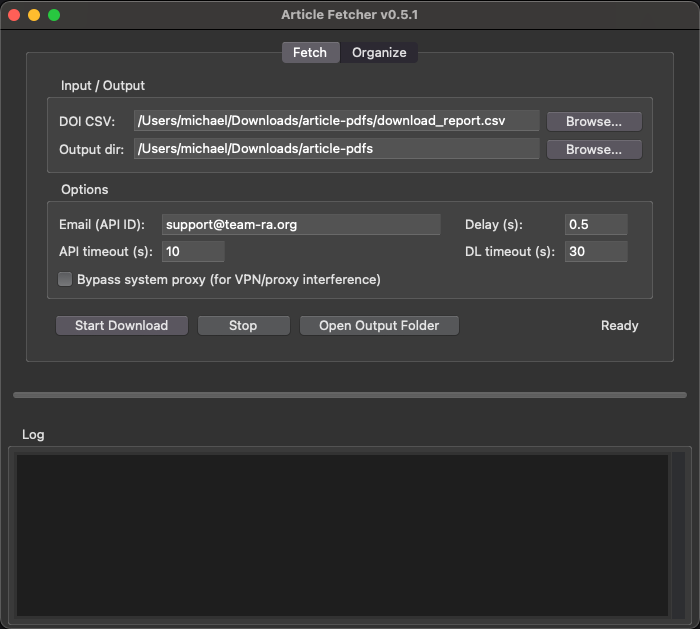Close the Article Fetcher window
The height and width of the screenshot is (629, 700).
pos(14,15)
